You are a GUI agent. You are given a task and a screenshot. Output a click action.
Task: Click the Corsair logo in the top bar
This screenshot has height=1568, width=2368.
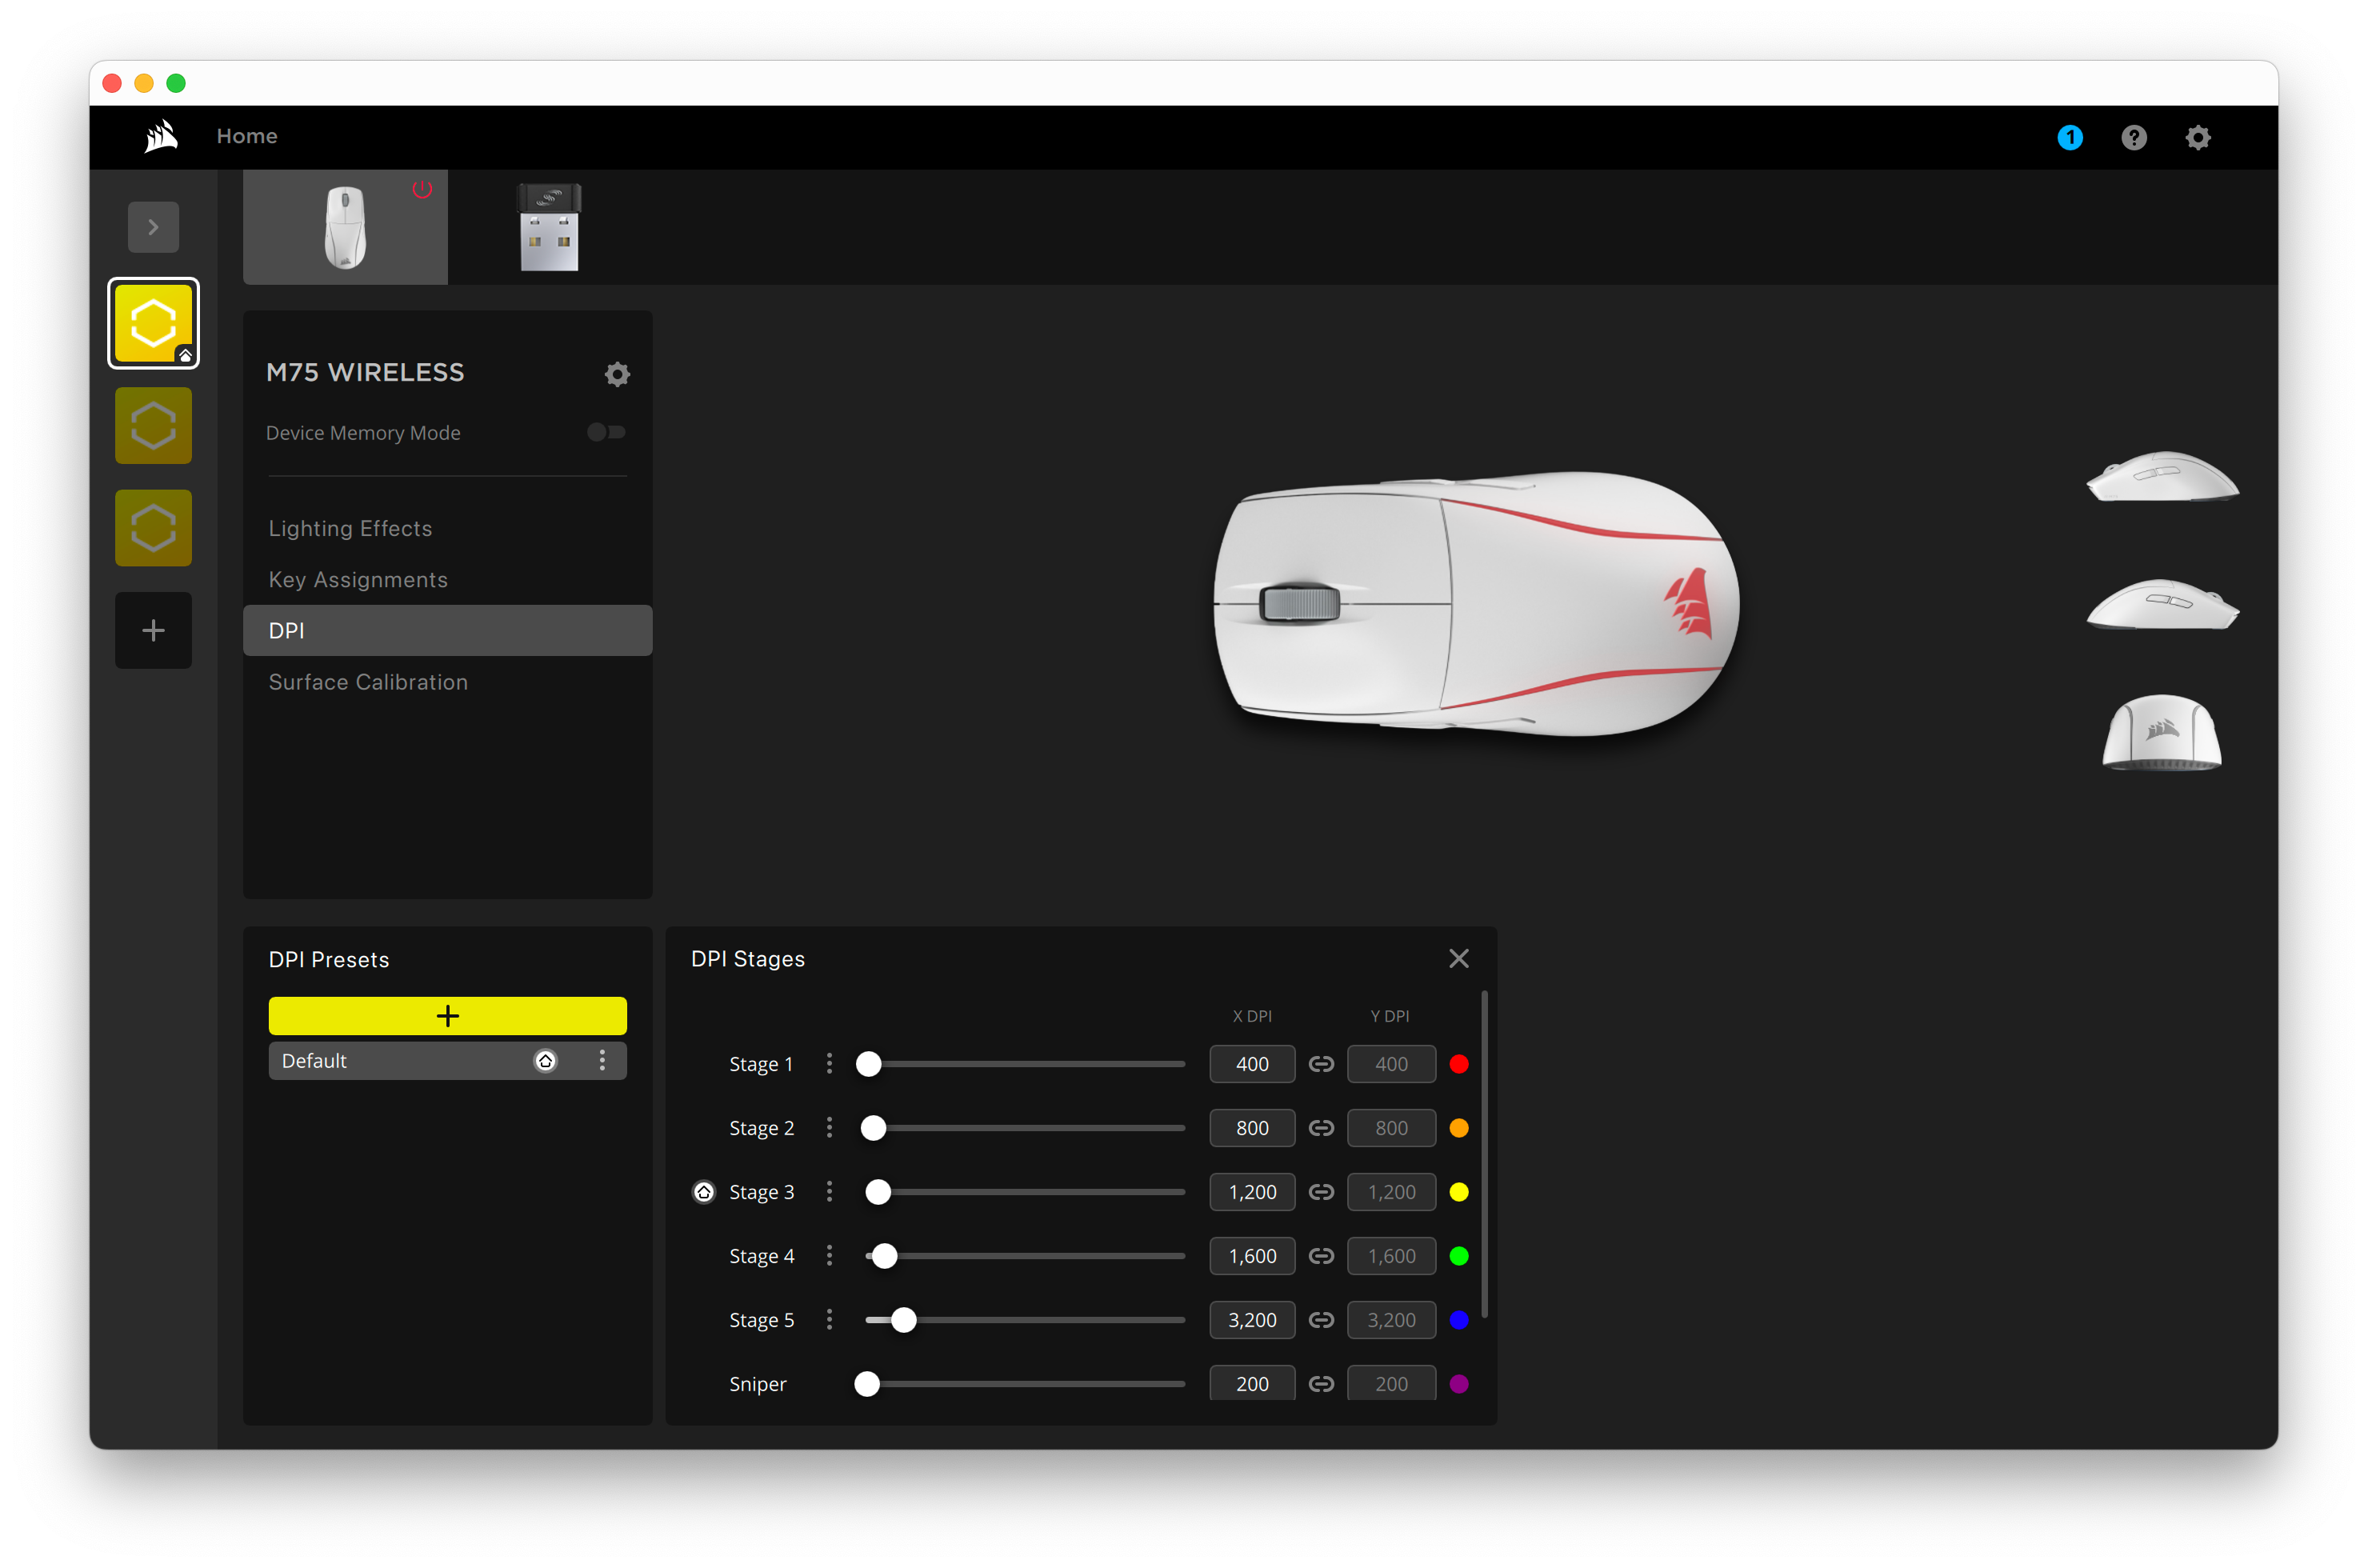pos(159,136)
